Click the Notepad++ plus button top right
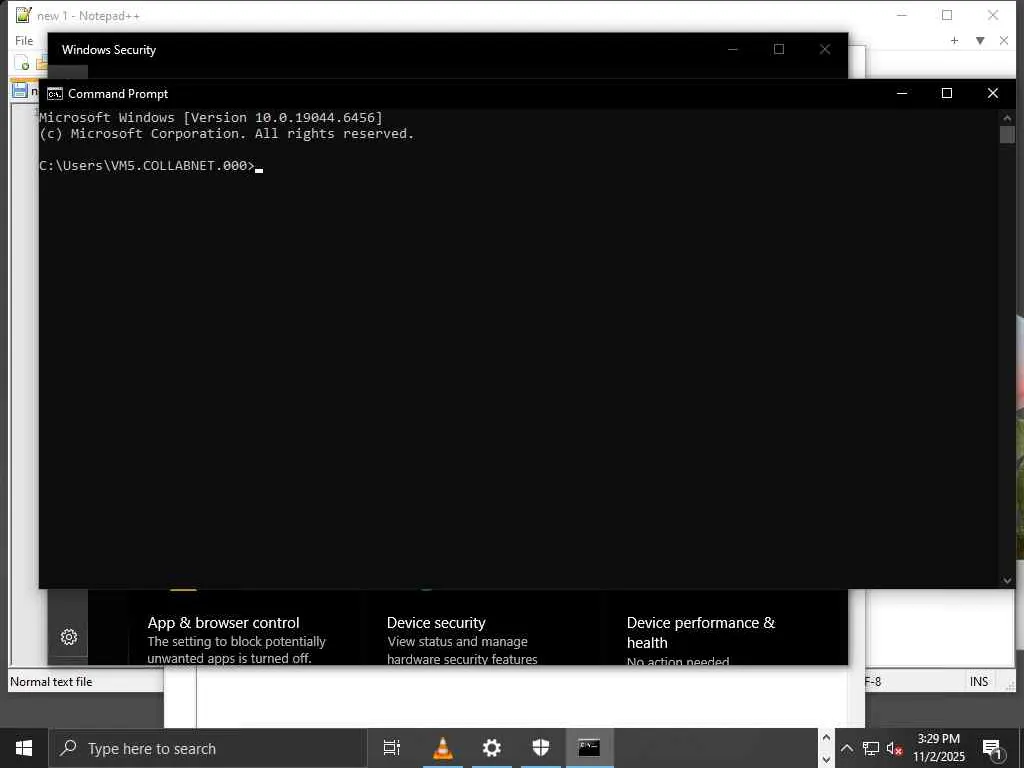The width and height of the screenshot is (1024, 768). pyautogui.click(x=954, y=40)
